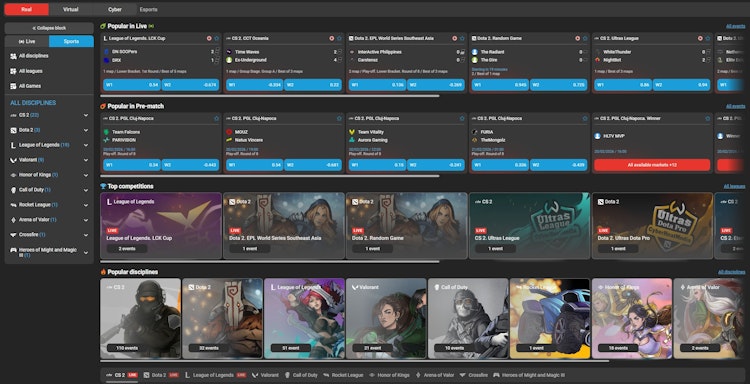Click the Arena of Valor icon in sidebar
Image resolution: width=750 pixels, height=384 pixels.
point(13,220)
